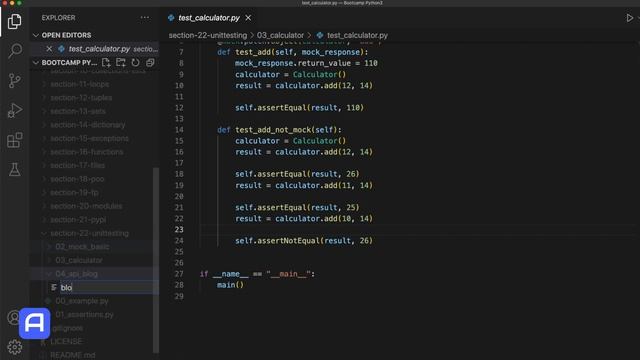Click 'mock_response.return_value = 110' line

[306, 63]
